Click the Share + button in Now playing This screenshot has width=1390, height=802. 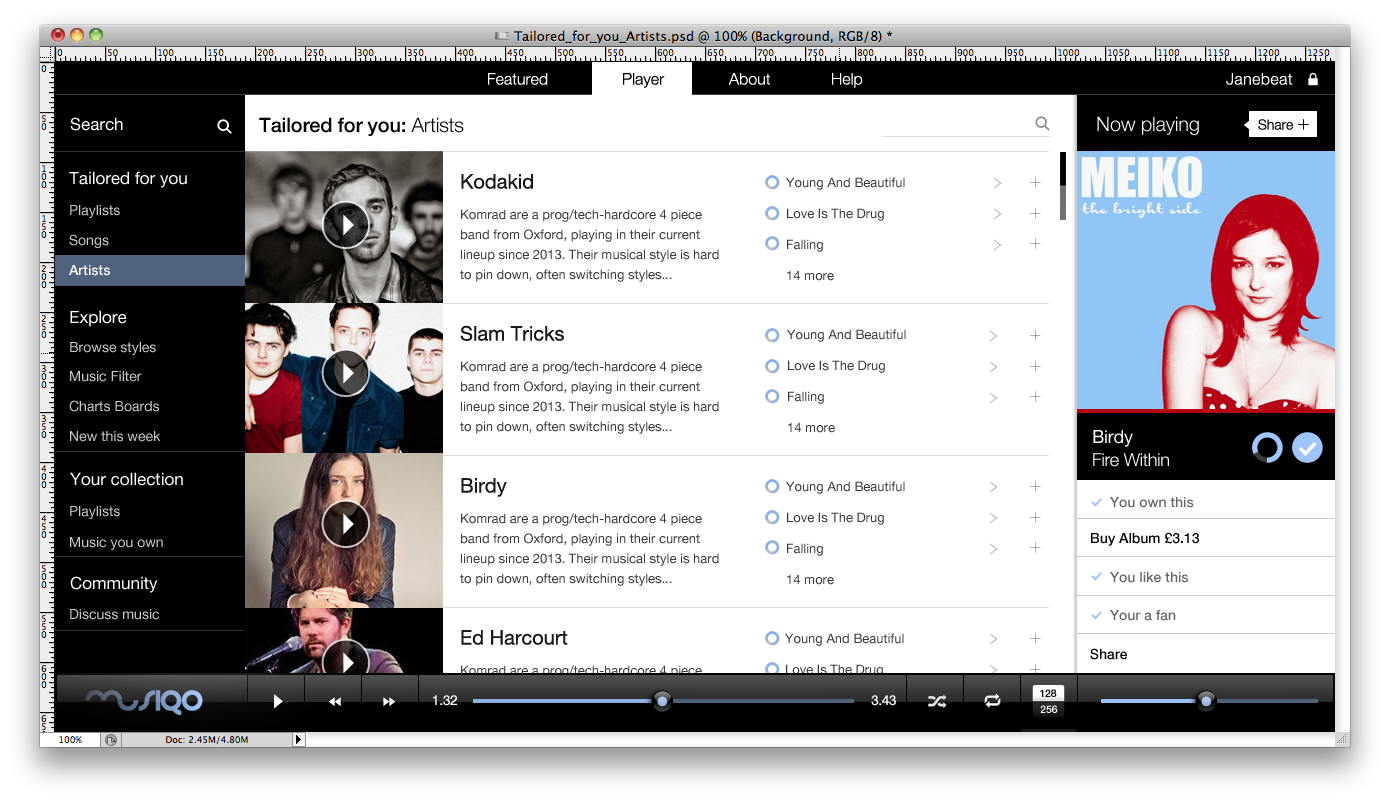[1282, 124]
